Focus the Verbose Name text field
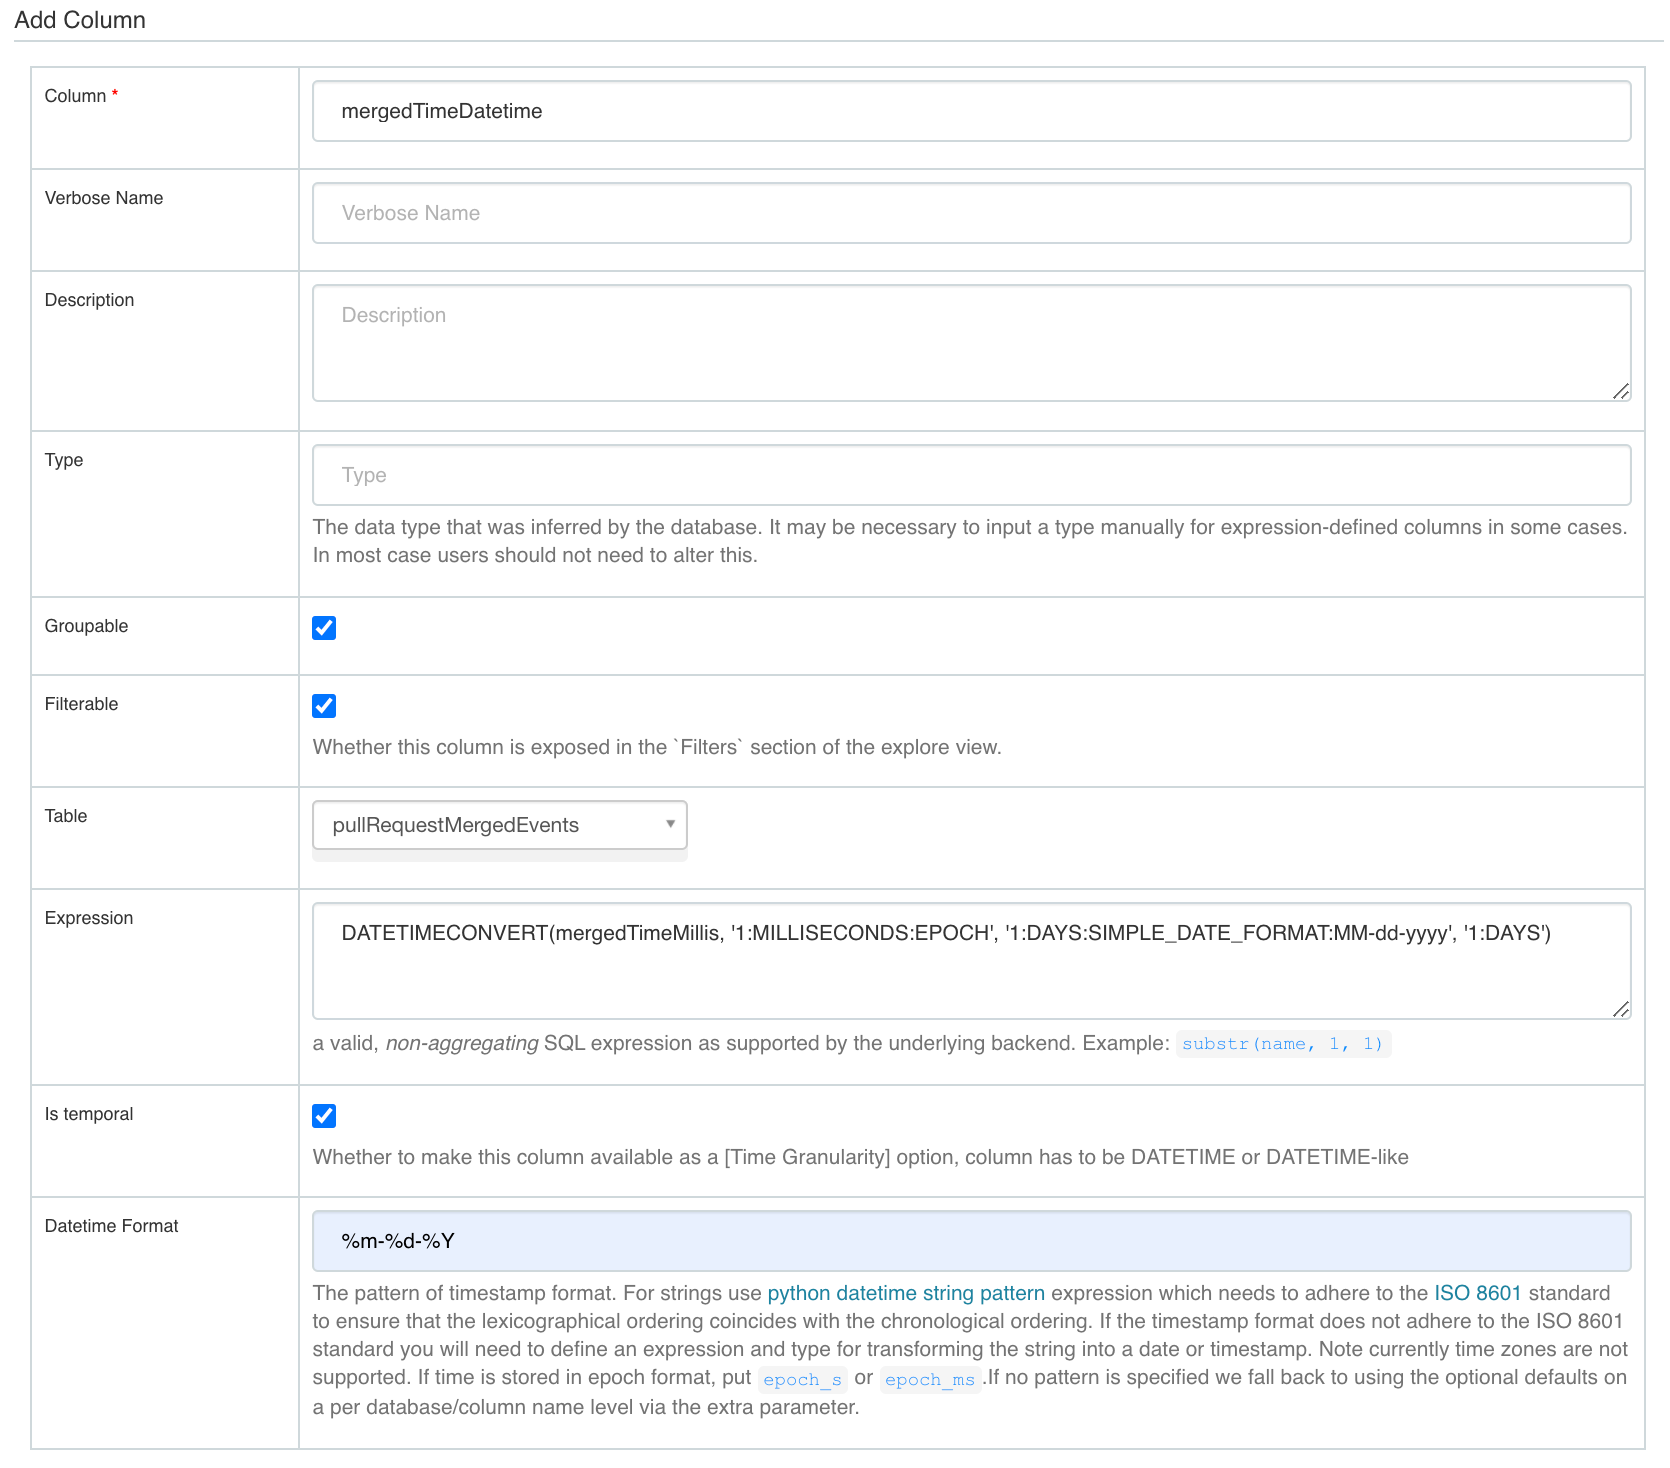1670x1468 pixels. pos(970,213)
